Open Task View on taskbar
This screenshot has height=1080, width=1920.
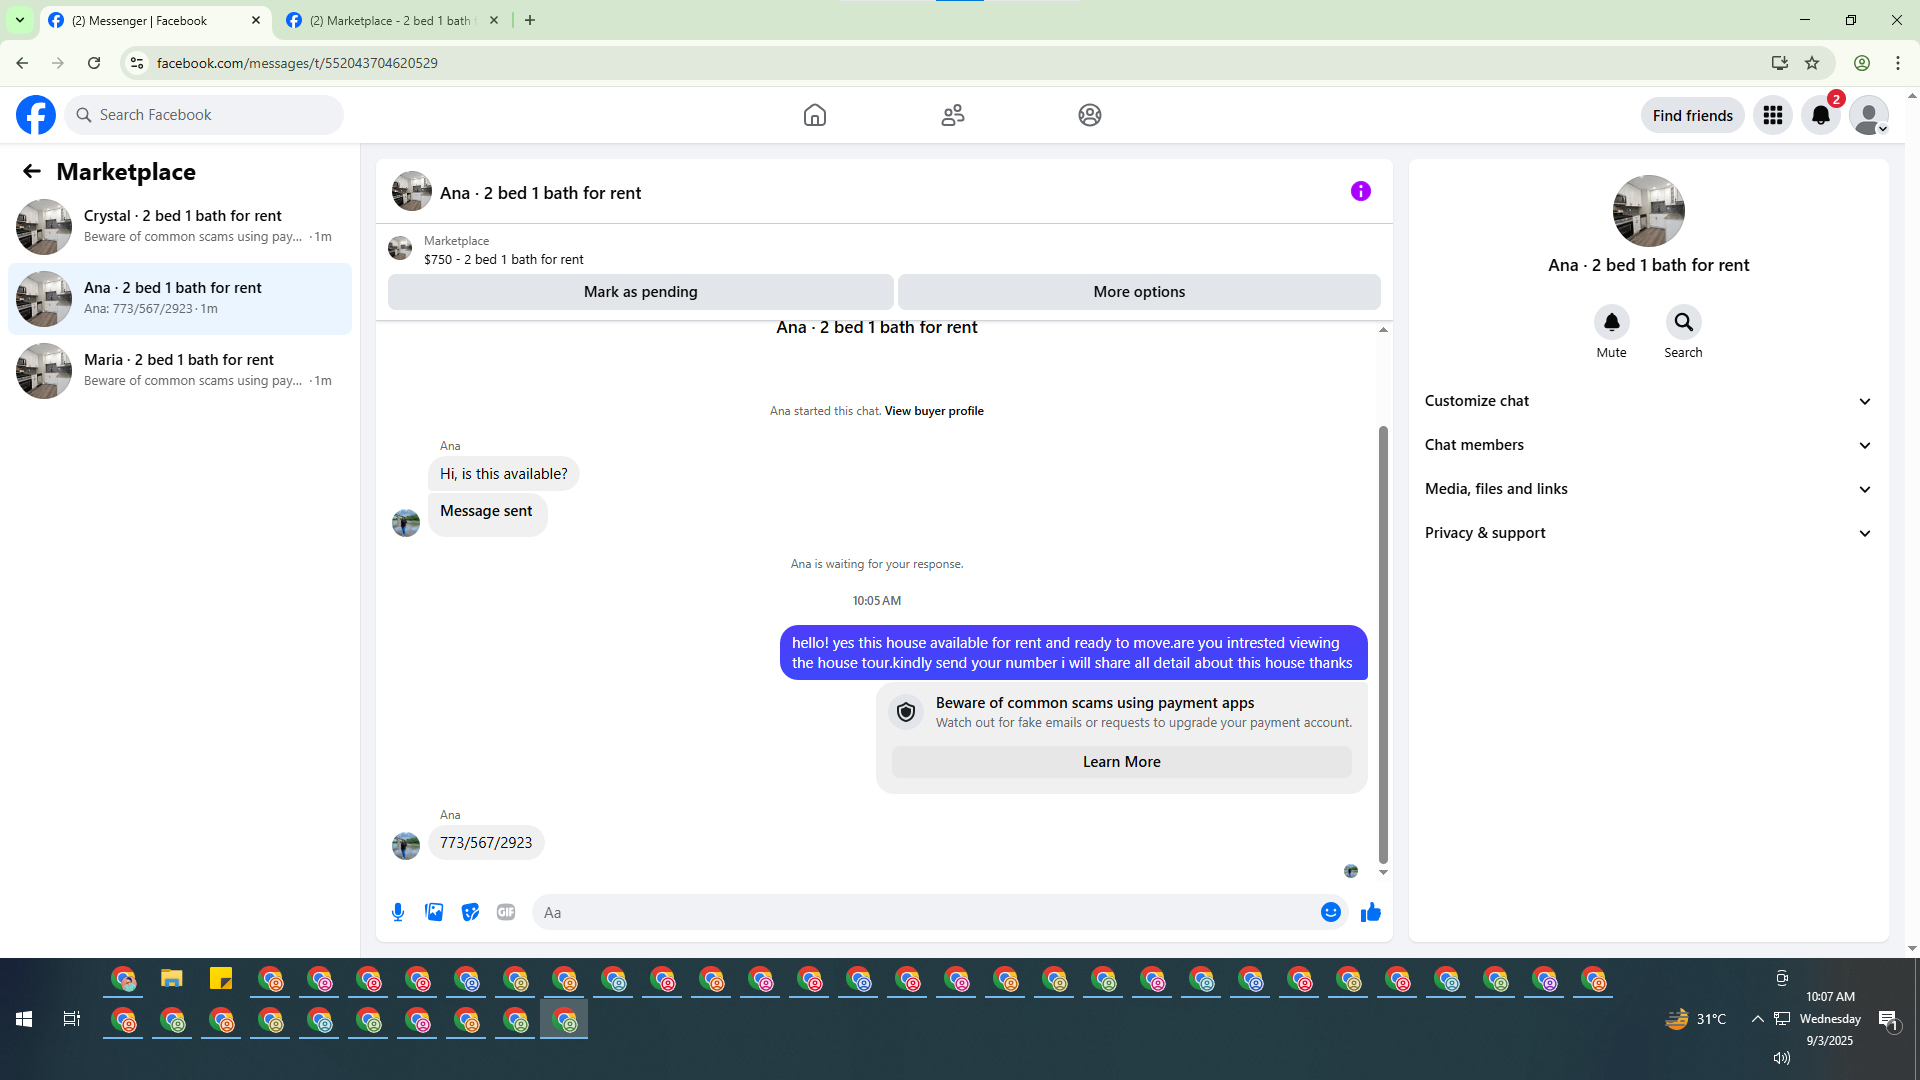click(x=72, y=1019)
